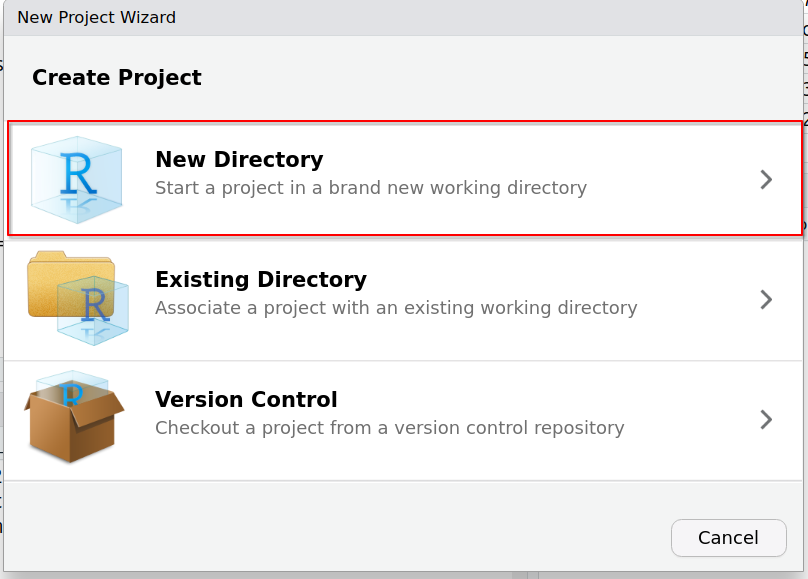
Task: Choose 'Checkout a project from a version control repository'
Action: coord(389,428)
